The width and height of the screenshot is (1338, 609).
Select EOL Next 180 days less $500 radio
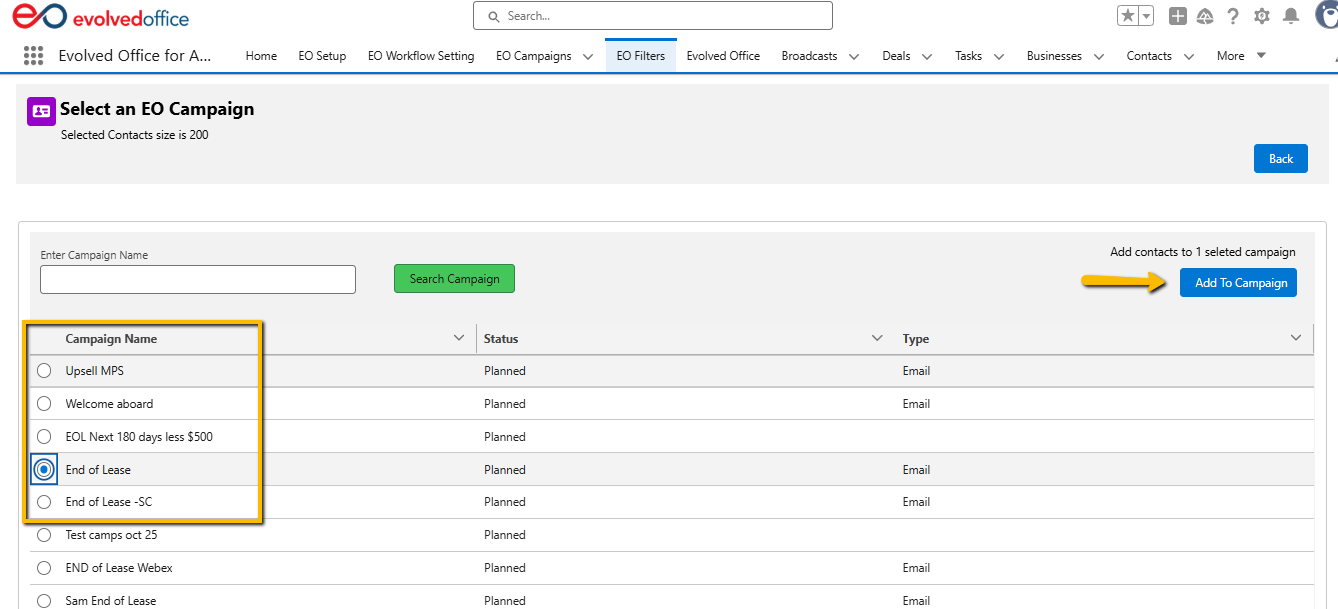(44, 437)
